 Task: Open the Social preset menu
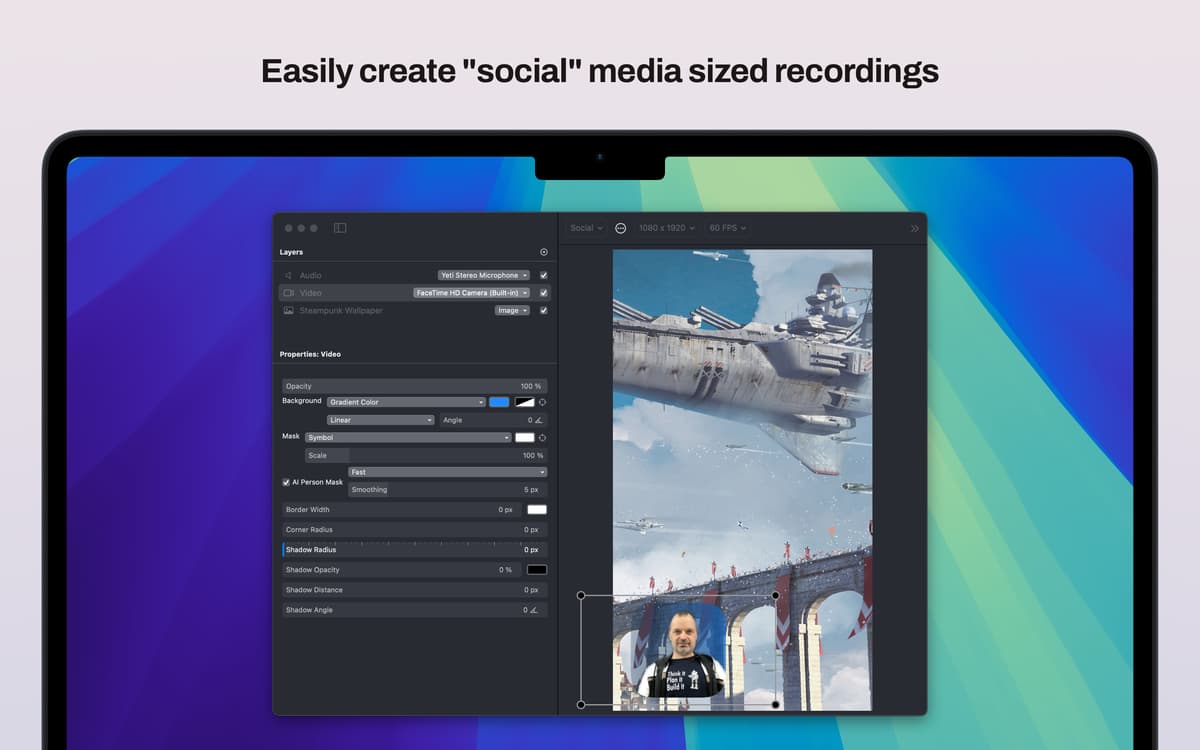(586, 228)
